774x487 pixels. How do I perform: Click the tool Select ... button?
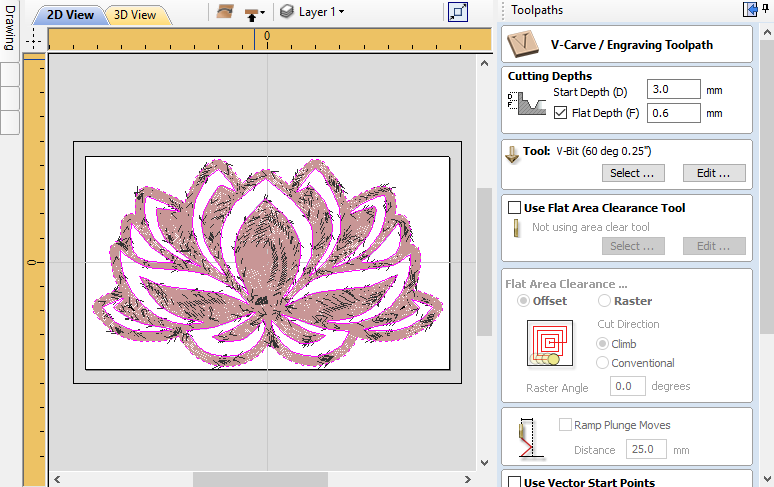(631, 173)
